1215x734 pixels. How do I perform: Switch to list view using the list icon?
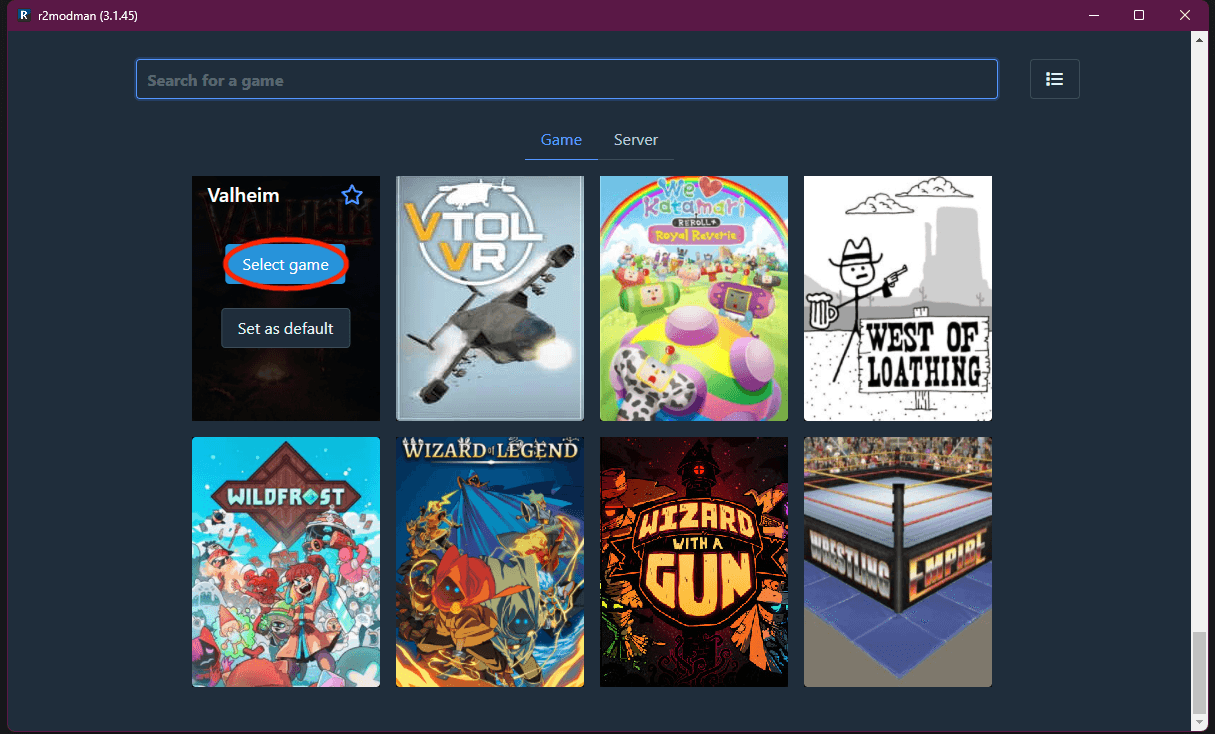point(1054,79)
